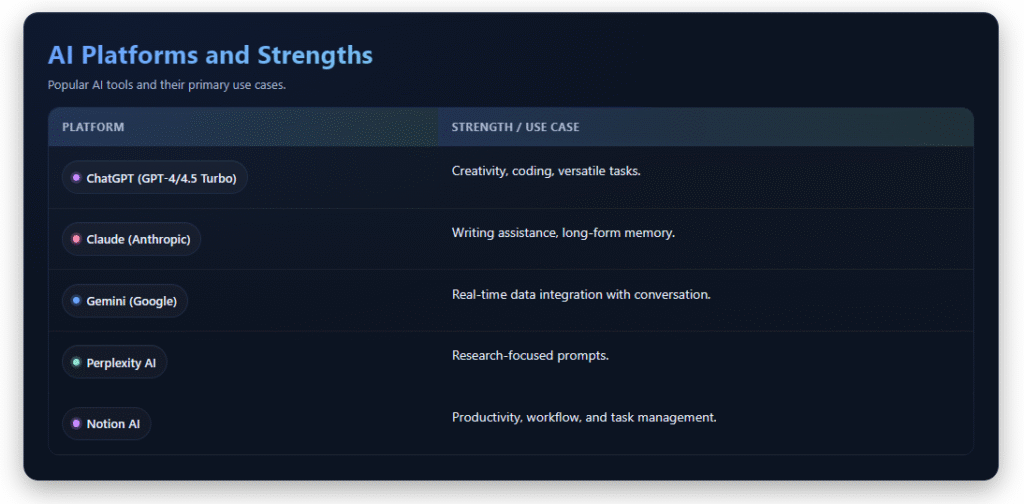
Task: Click the blue dot beside Gemini
Action: (x=76, y=301)
